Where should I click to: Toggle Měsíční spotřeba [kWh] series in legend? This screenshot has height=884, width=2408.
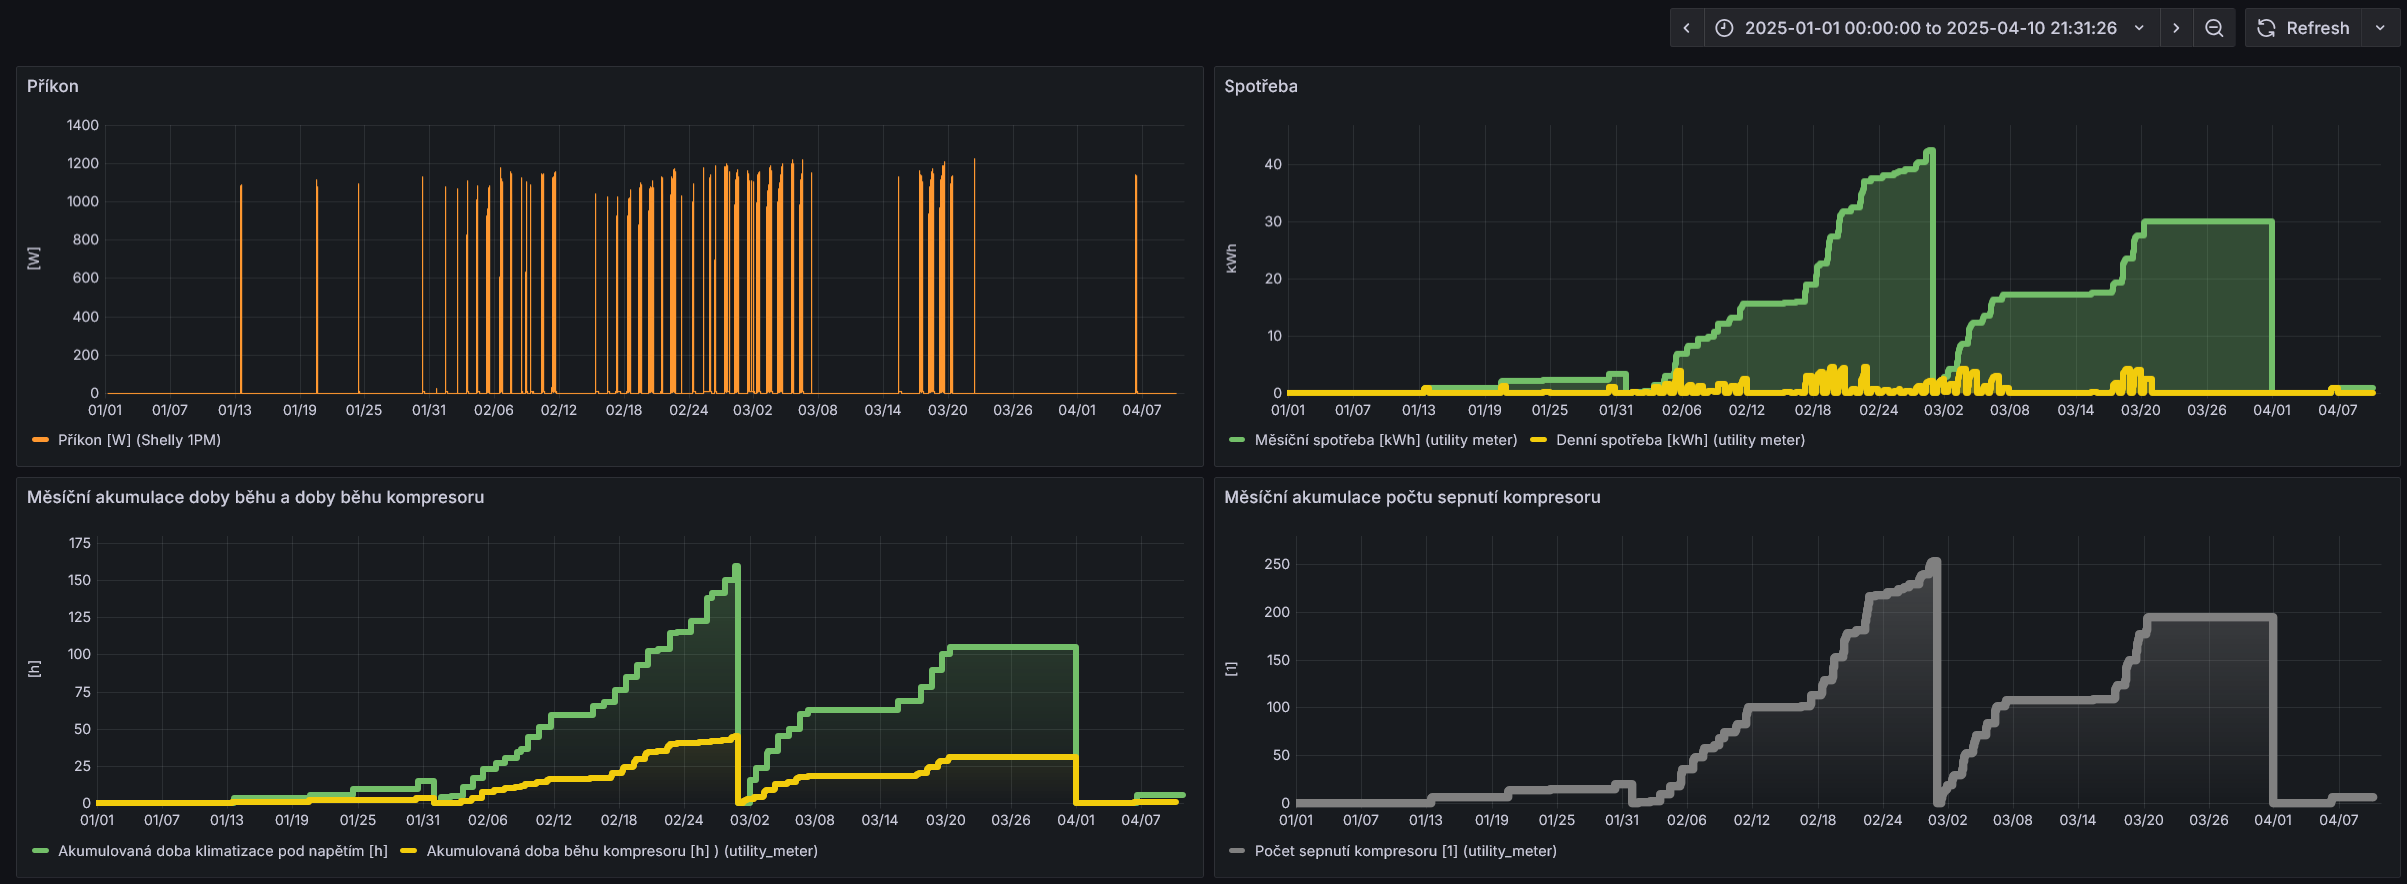click(1385, 440)
